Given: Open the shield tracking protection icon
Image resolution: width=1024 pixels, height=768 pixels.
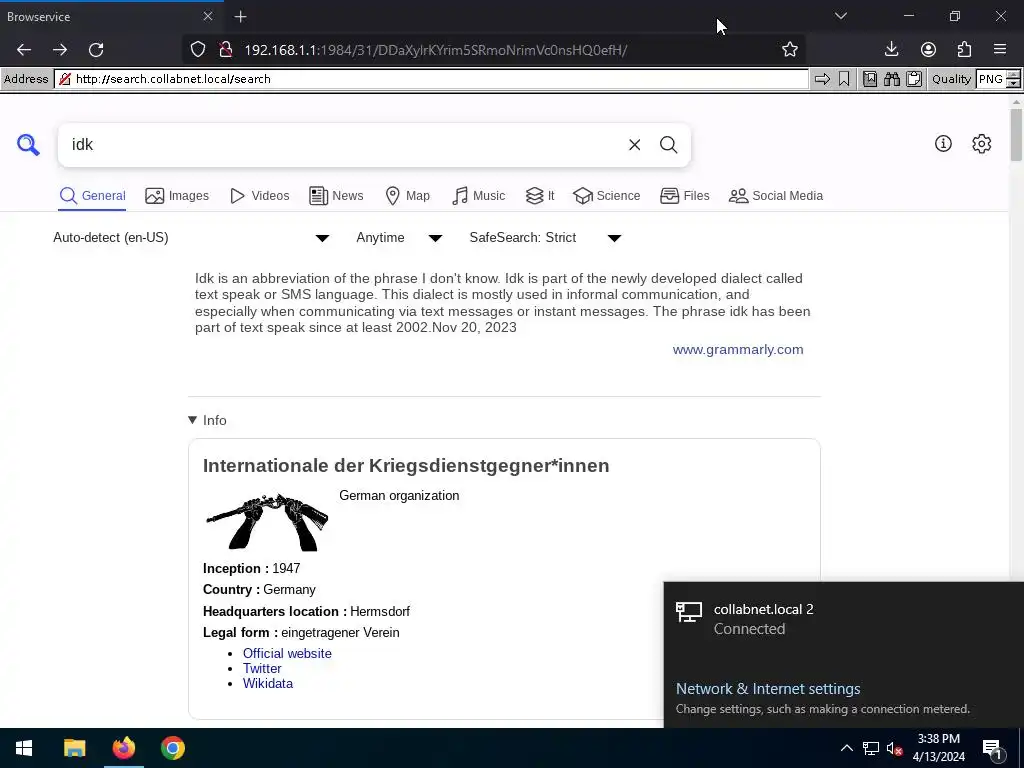Looking at the screenshot, I should (x=198, y=50).
